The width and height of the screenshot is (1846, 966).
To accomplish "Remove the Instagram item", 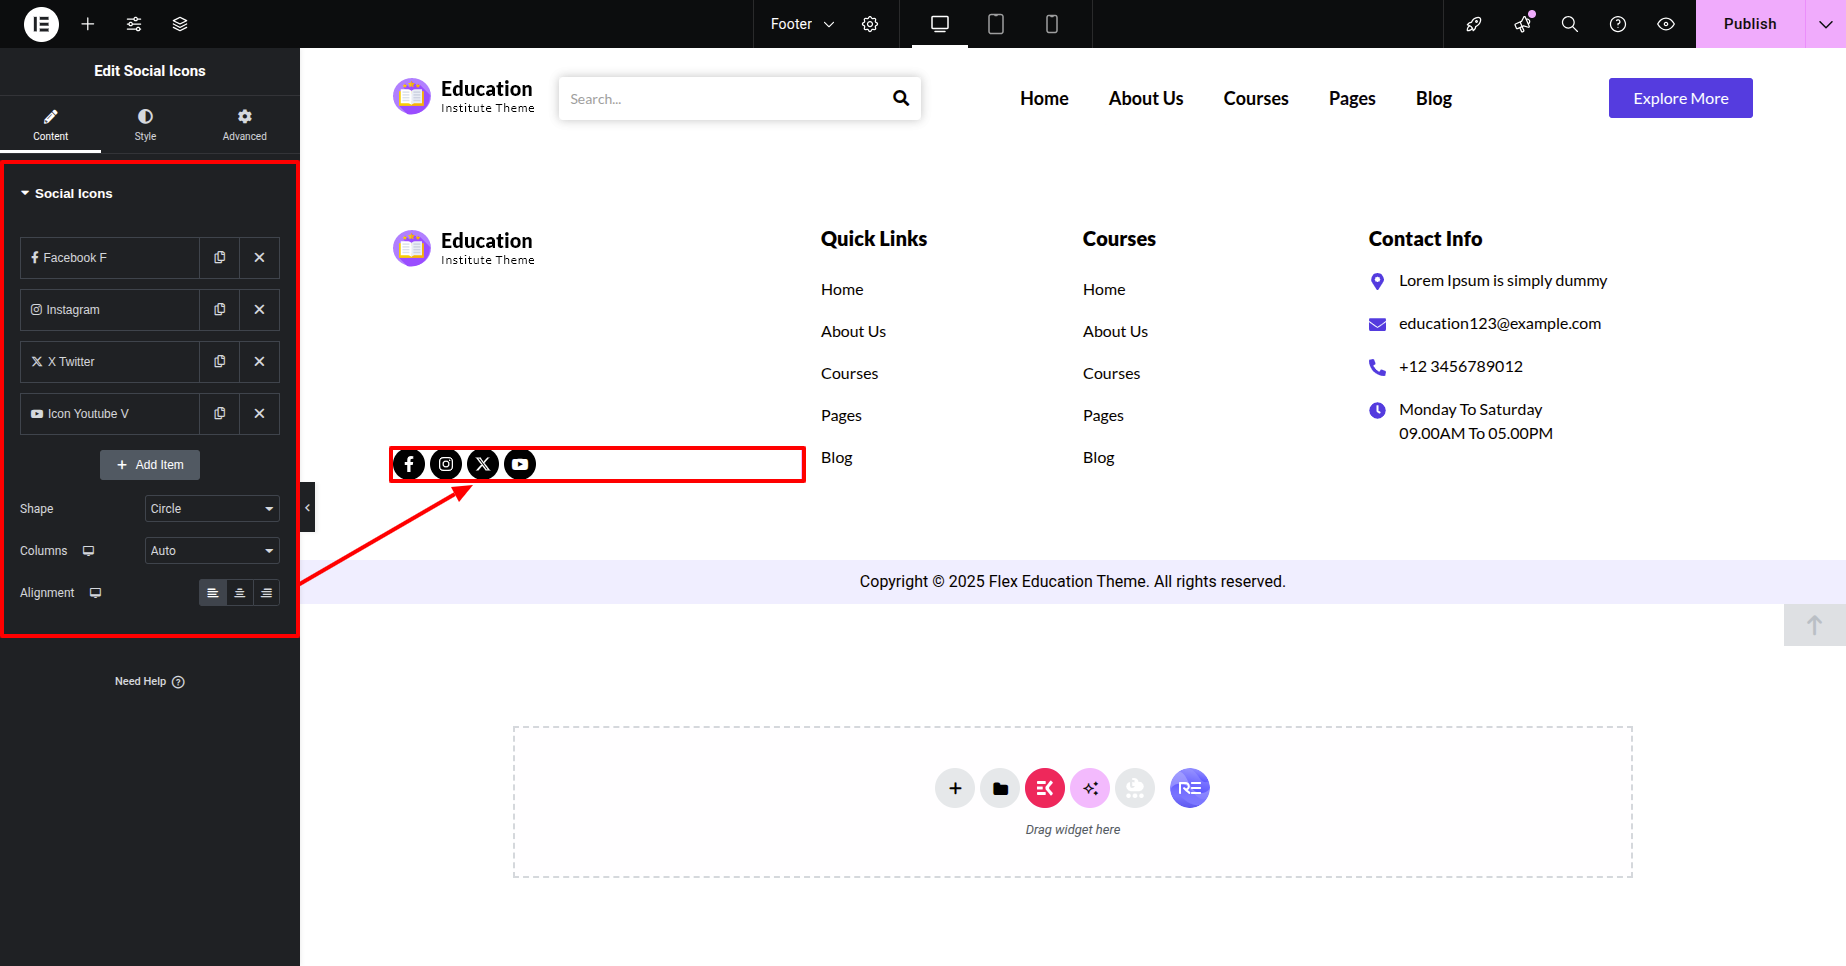I will (x=259, y=310).
